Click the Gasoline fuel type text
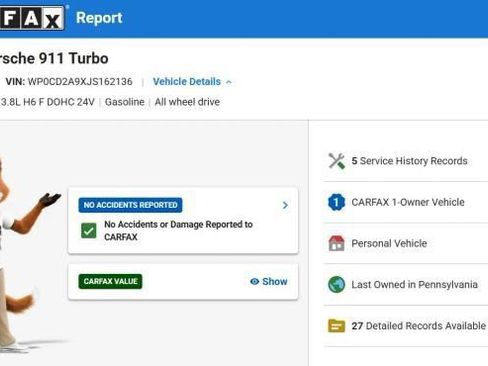 pyautogui.click(x=125, y=102)
